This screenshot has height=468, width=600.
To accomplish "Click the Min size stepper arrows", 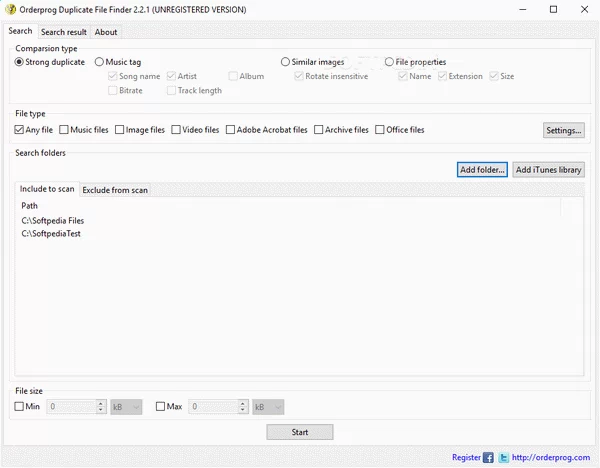I will click(101, 407).
